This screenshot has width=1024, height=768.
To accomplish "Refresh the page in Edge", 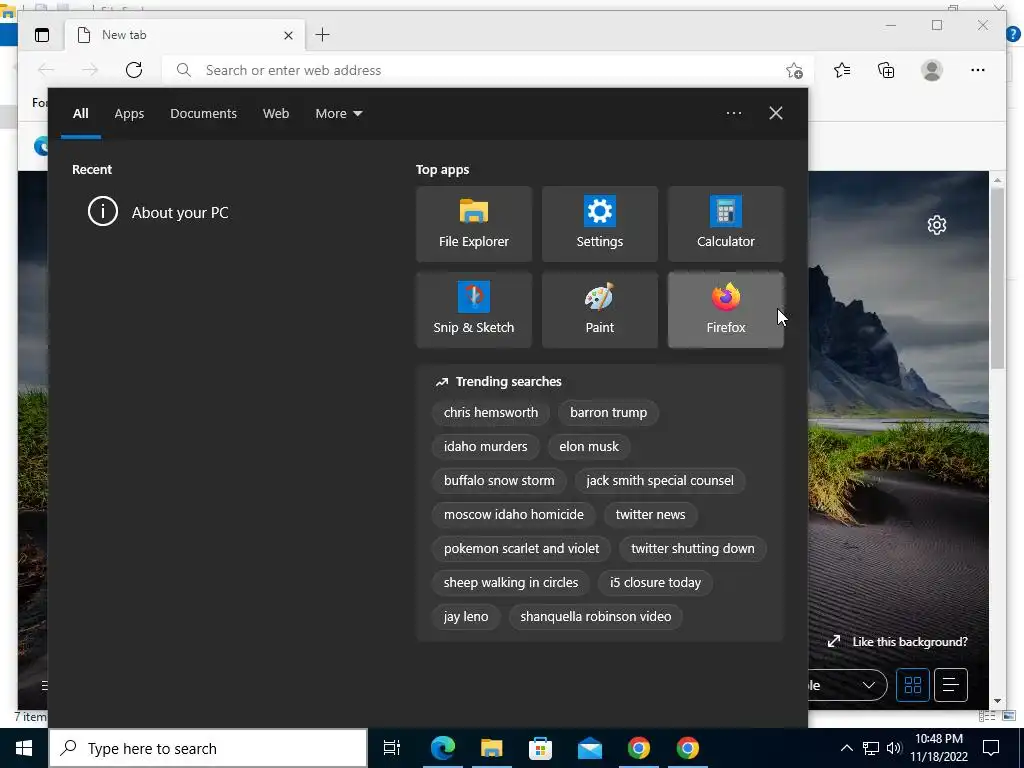I will point(134,70).
